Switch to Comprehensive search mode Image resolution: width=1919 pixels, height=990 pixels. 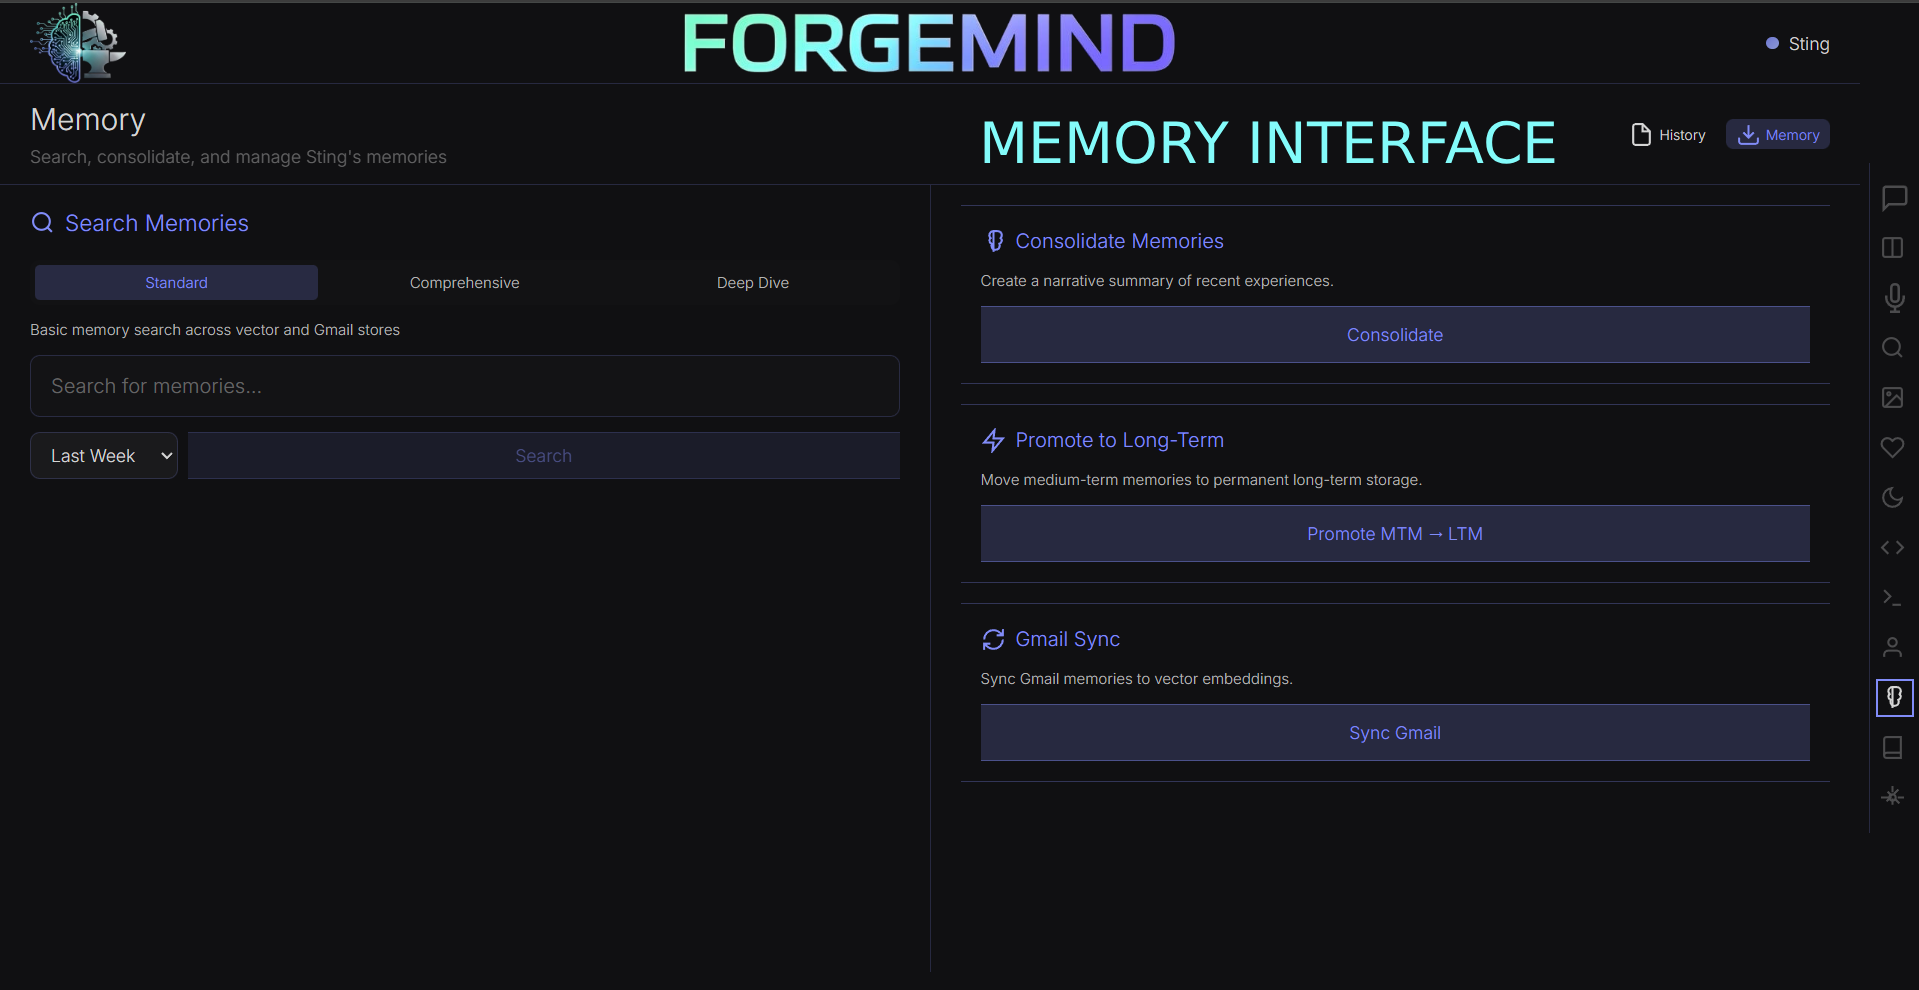pos(464,283)
